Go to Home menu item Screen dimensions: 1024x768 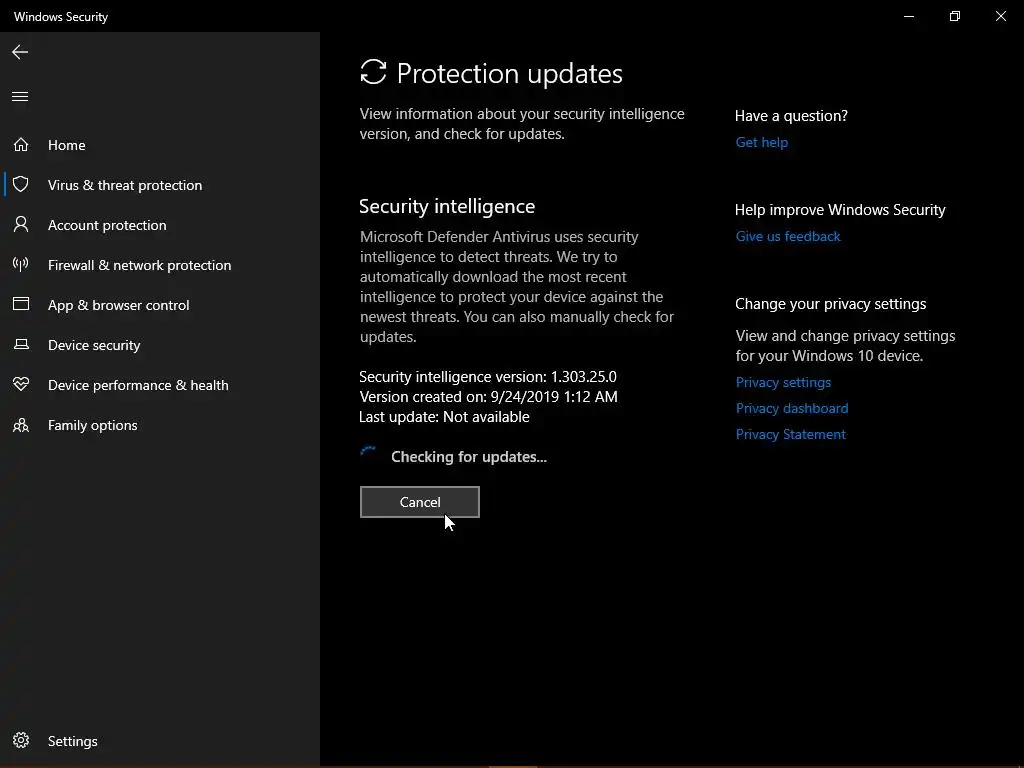67,145
